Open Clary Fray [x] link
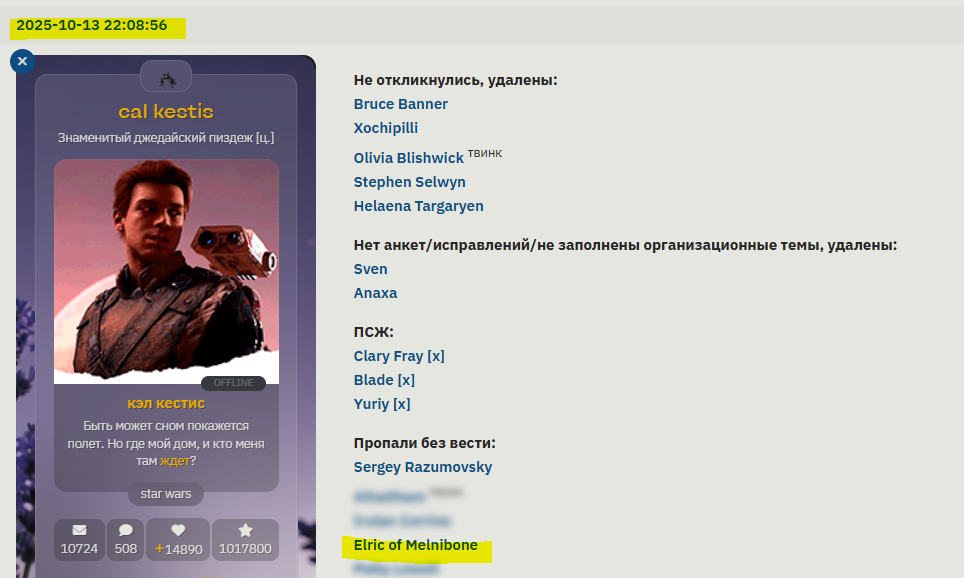Image resolution: width=964 pixels, height=578 pixels. [x=399, y=356]
